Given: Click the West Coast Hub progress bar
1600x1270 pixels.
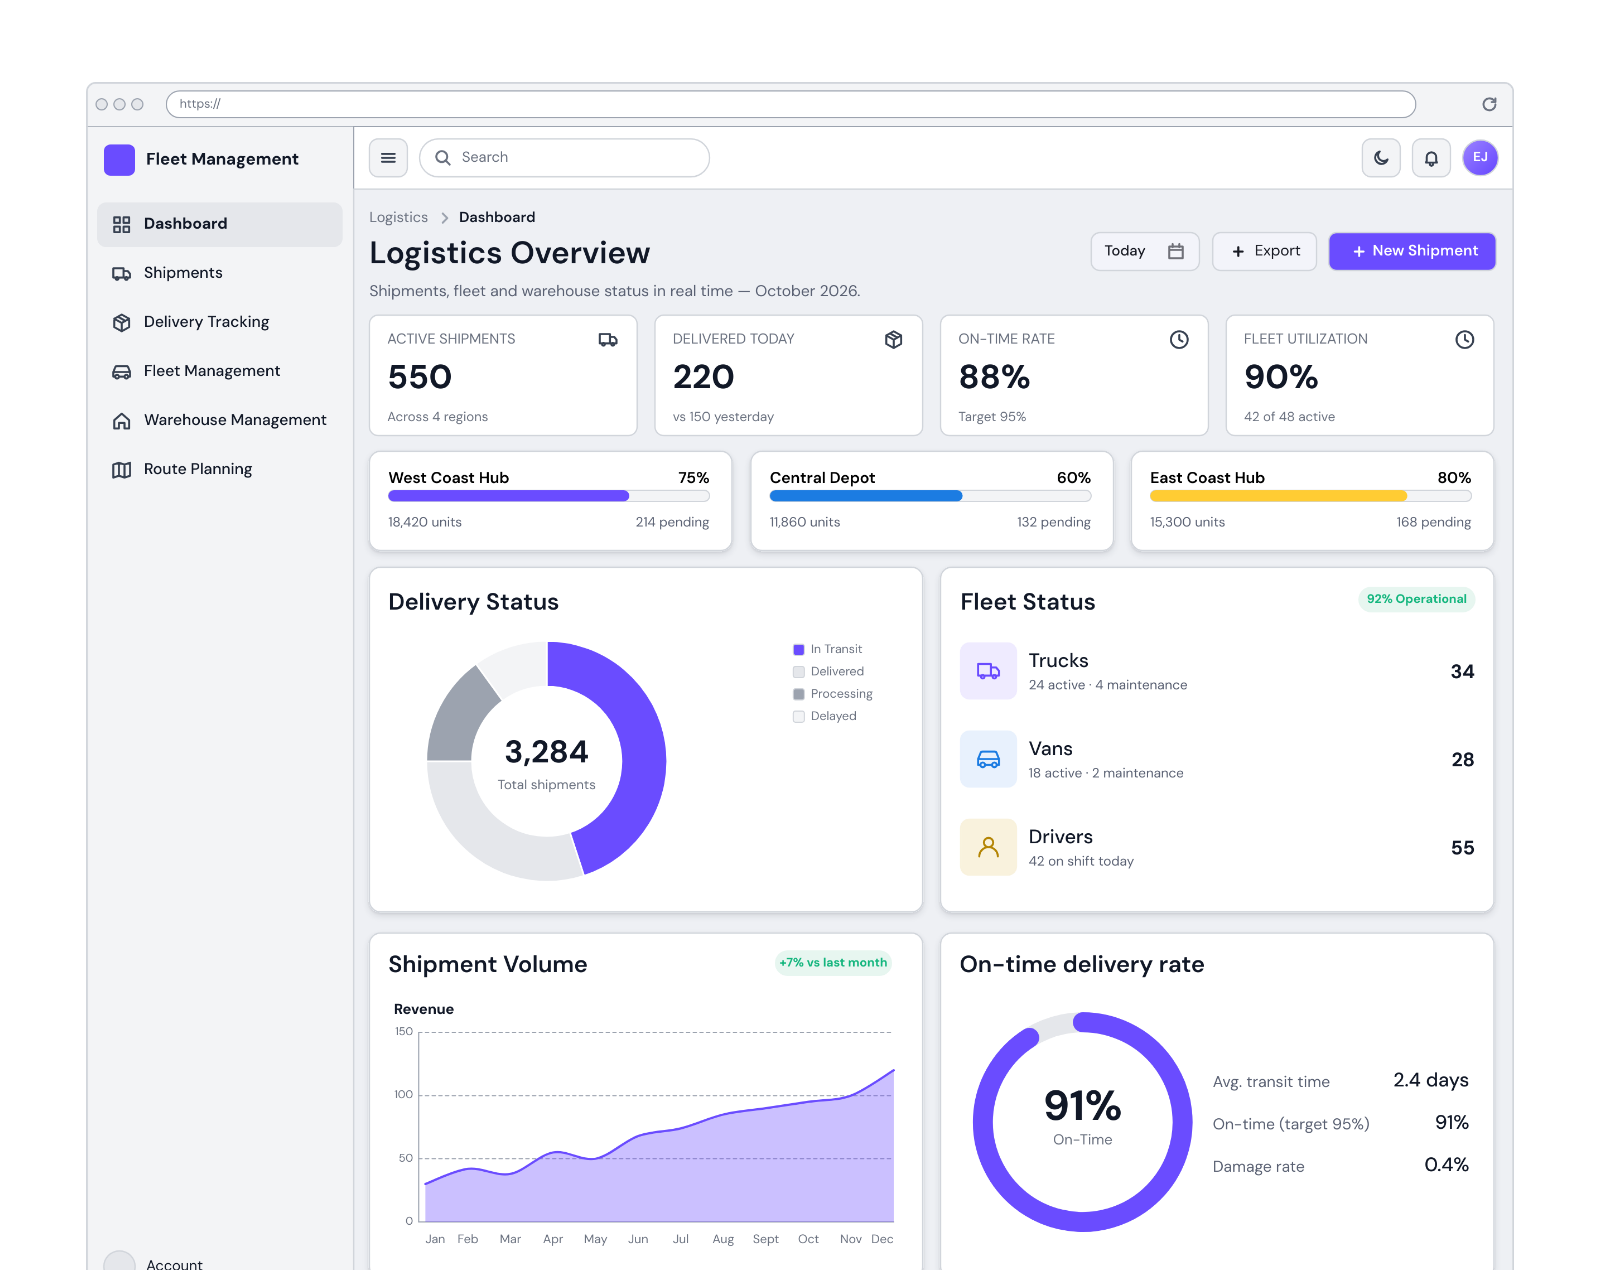Looking at the screenshot, I should pos(549,496).
